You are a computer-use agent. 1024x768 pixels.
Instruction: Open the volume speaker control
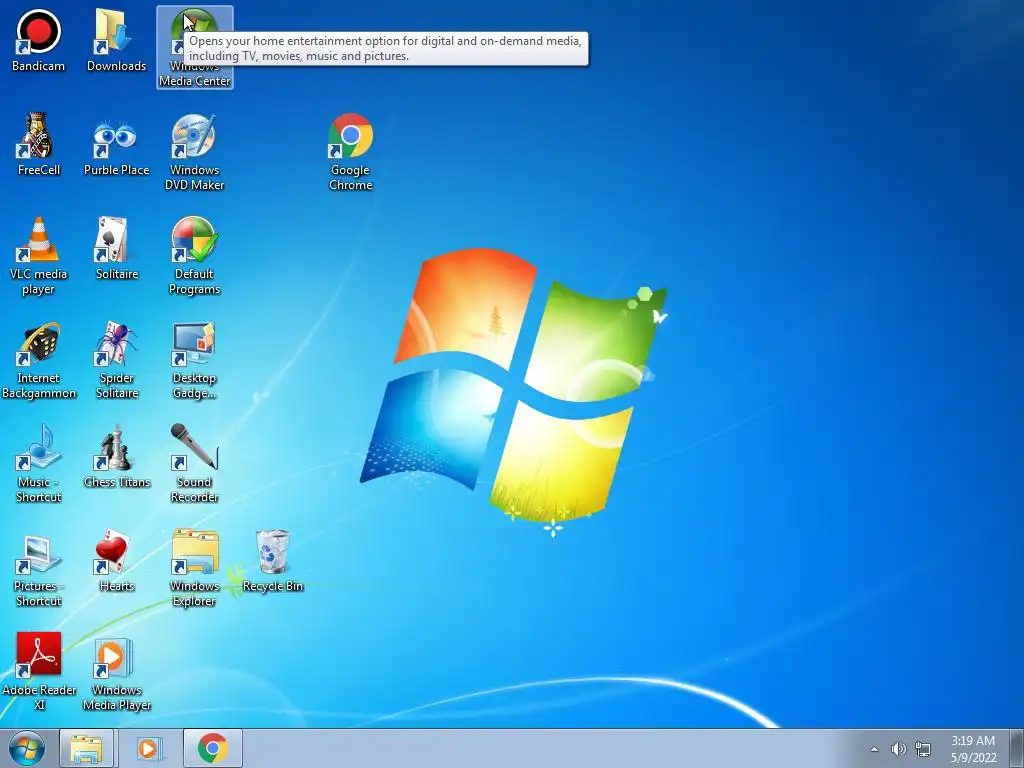tap(898, 749)
